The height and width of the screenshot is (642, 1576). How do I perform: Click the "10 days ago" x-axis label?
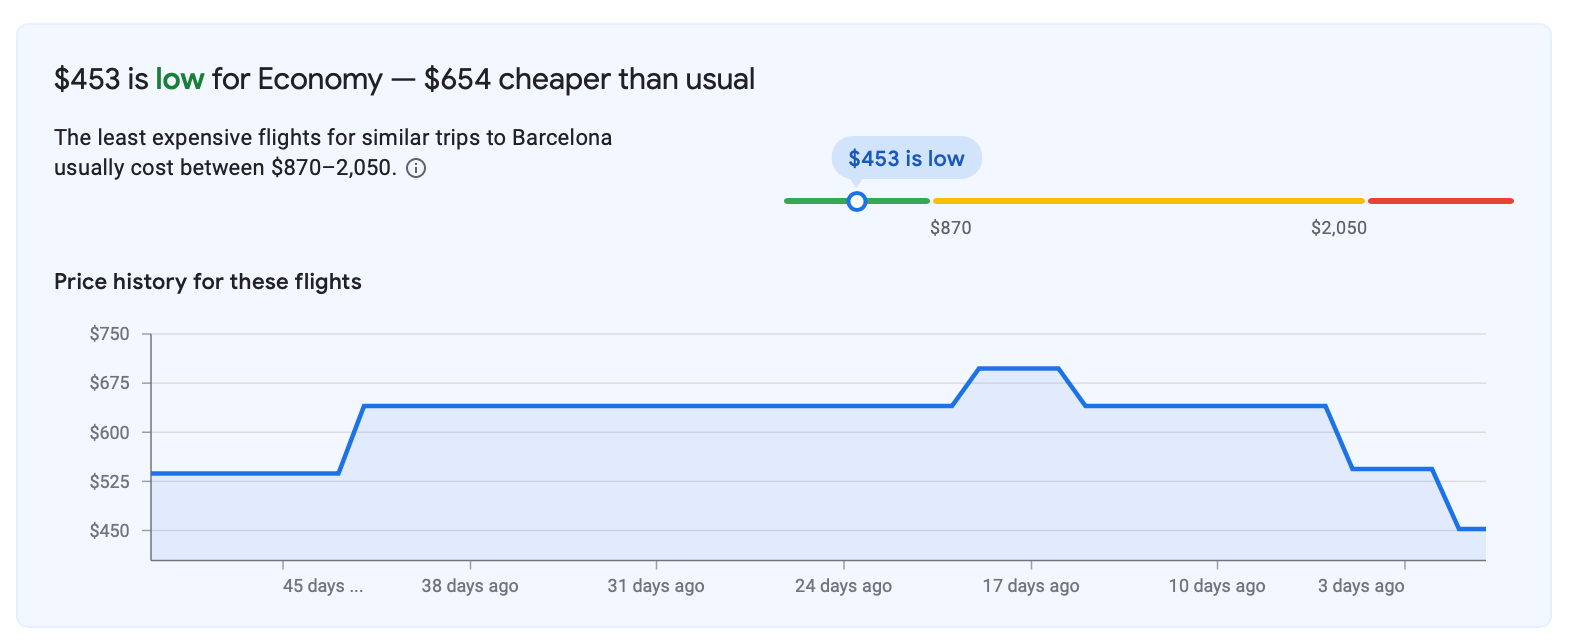tap(1217, 586)
